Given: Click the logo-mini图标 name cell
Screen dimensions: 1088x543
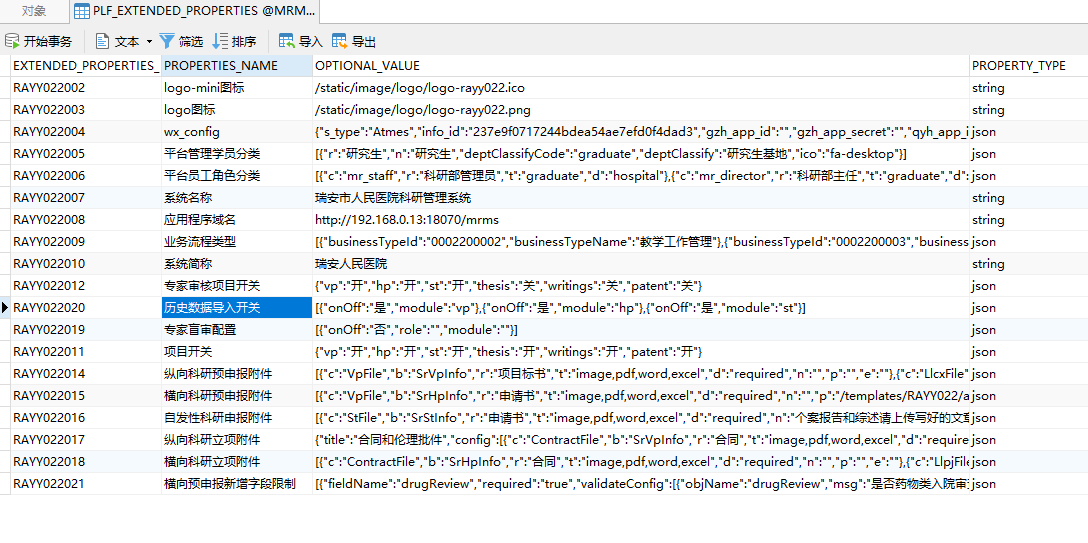Looking at the screenshot, I should (x=237, y=88).
